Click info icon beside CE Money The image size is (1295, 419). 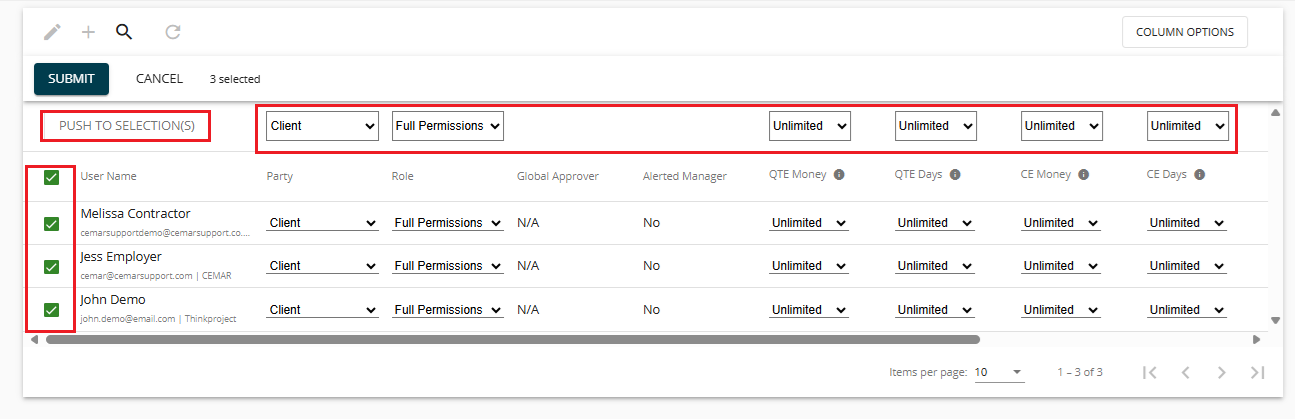(x=1083, y=175)
